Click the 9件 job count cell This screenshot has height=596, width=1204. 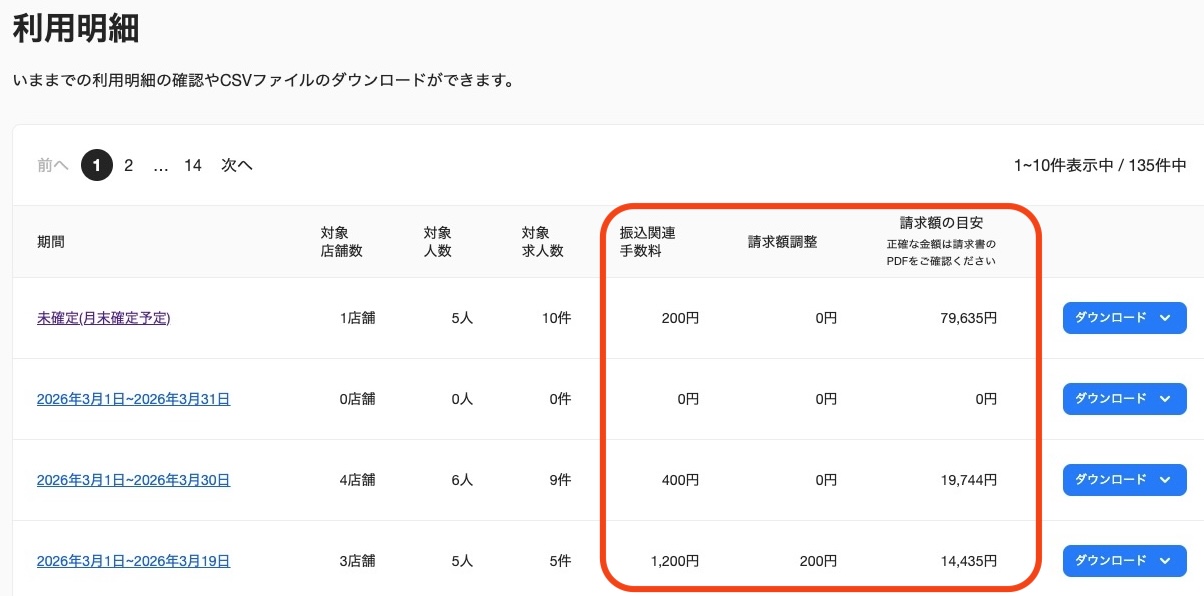561,480
